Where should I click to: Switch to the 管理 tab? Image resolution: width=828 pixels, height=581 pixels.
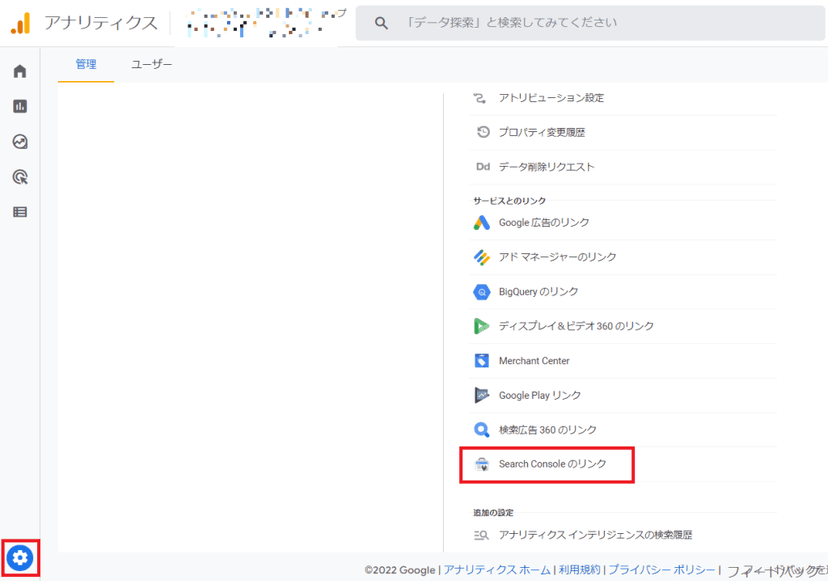(x=86, y=64)
